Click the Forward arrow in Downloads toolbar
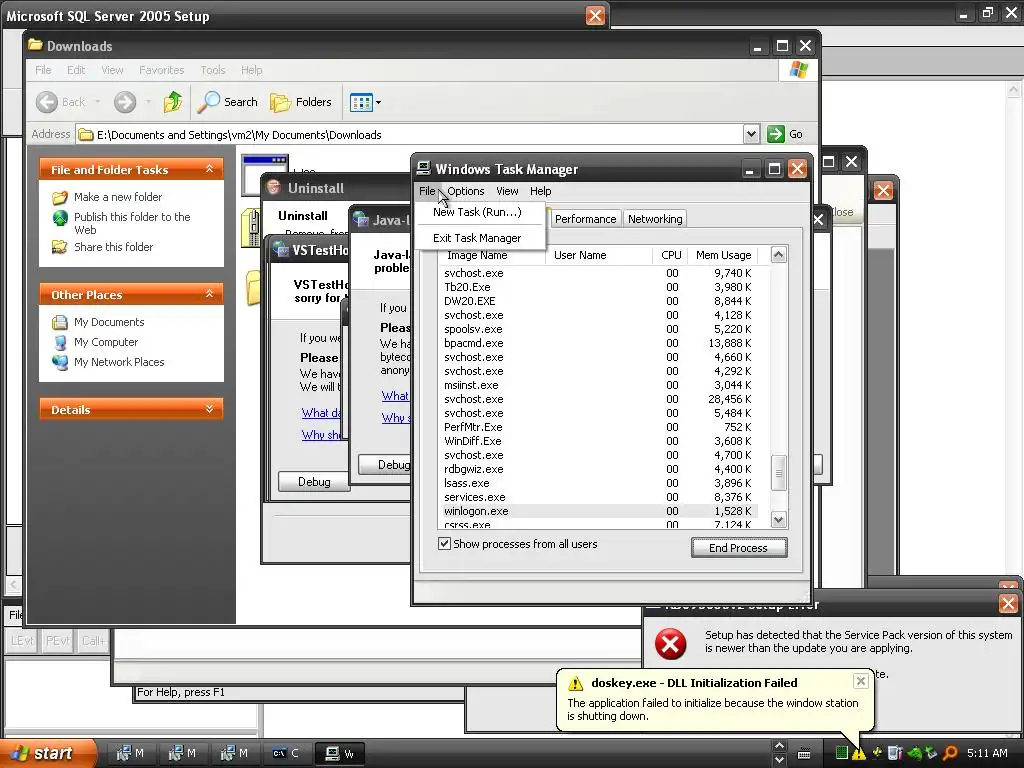Viewport: 1024px width, 768px height. point(125,102)
